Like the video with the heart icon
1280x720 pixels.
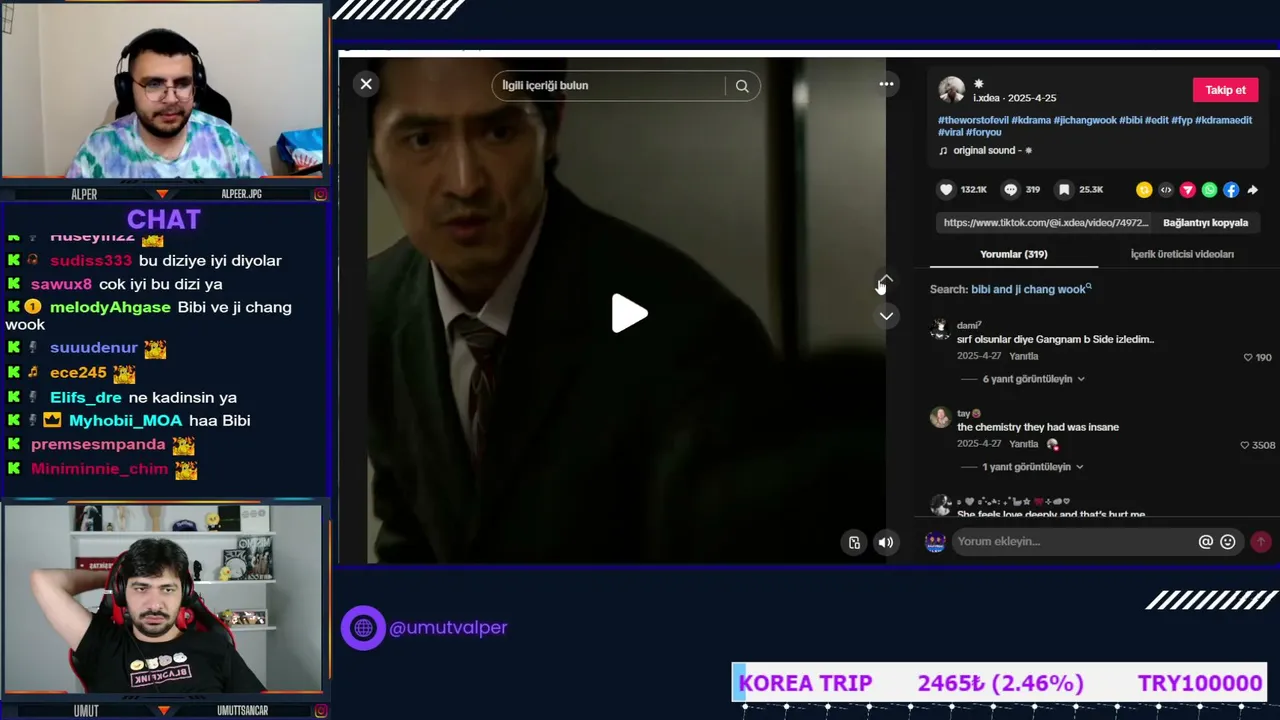[946, 189]
